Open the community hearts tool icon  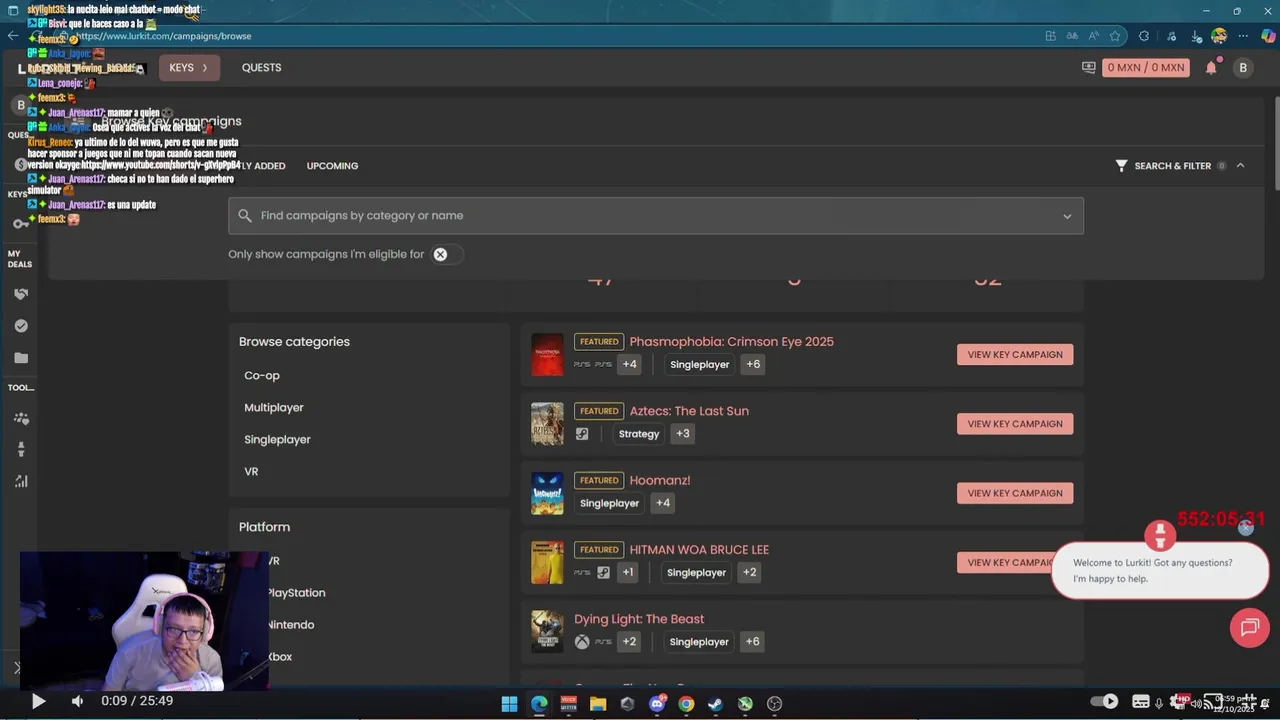(x=21, y=418)
